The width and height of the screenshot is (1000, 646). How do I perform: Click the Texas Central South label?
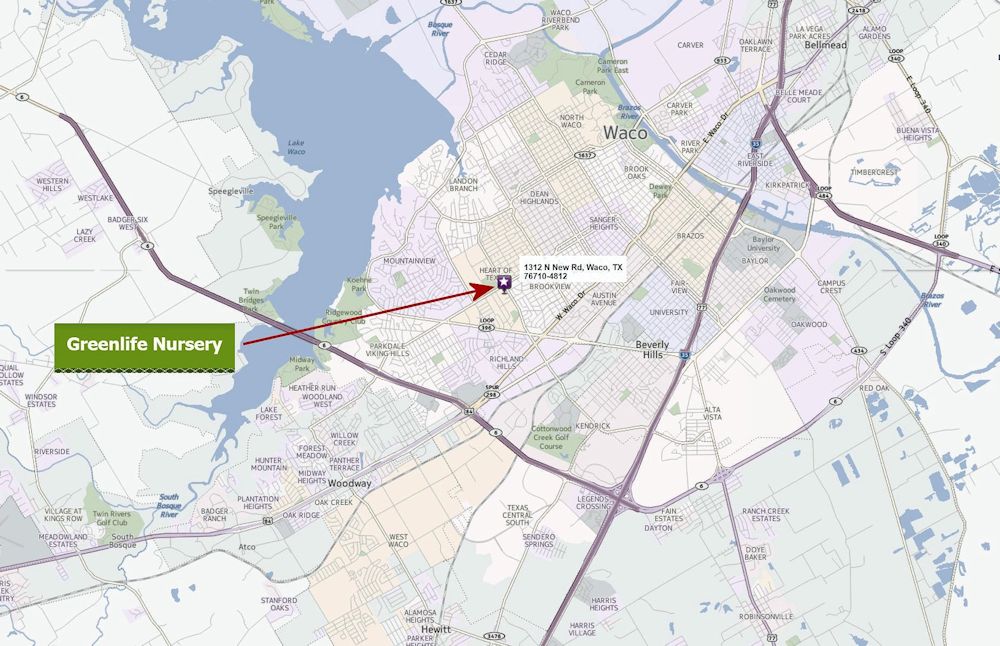517,515
